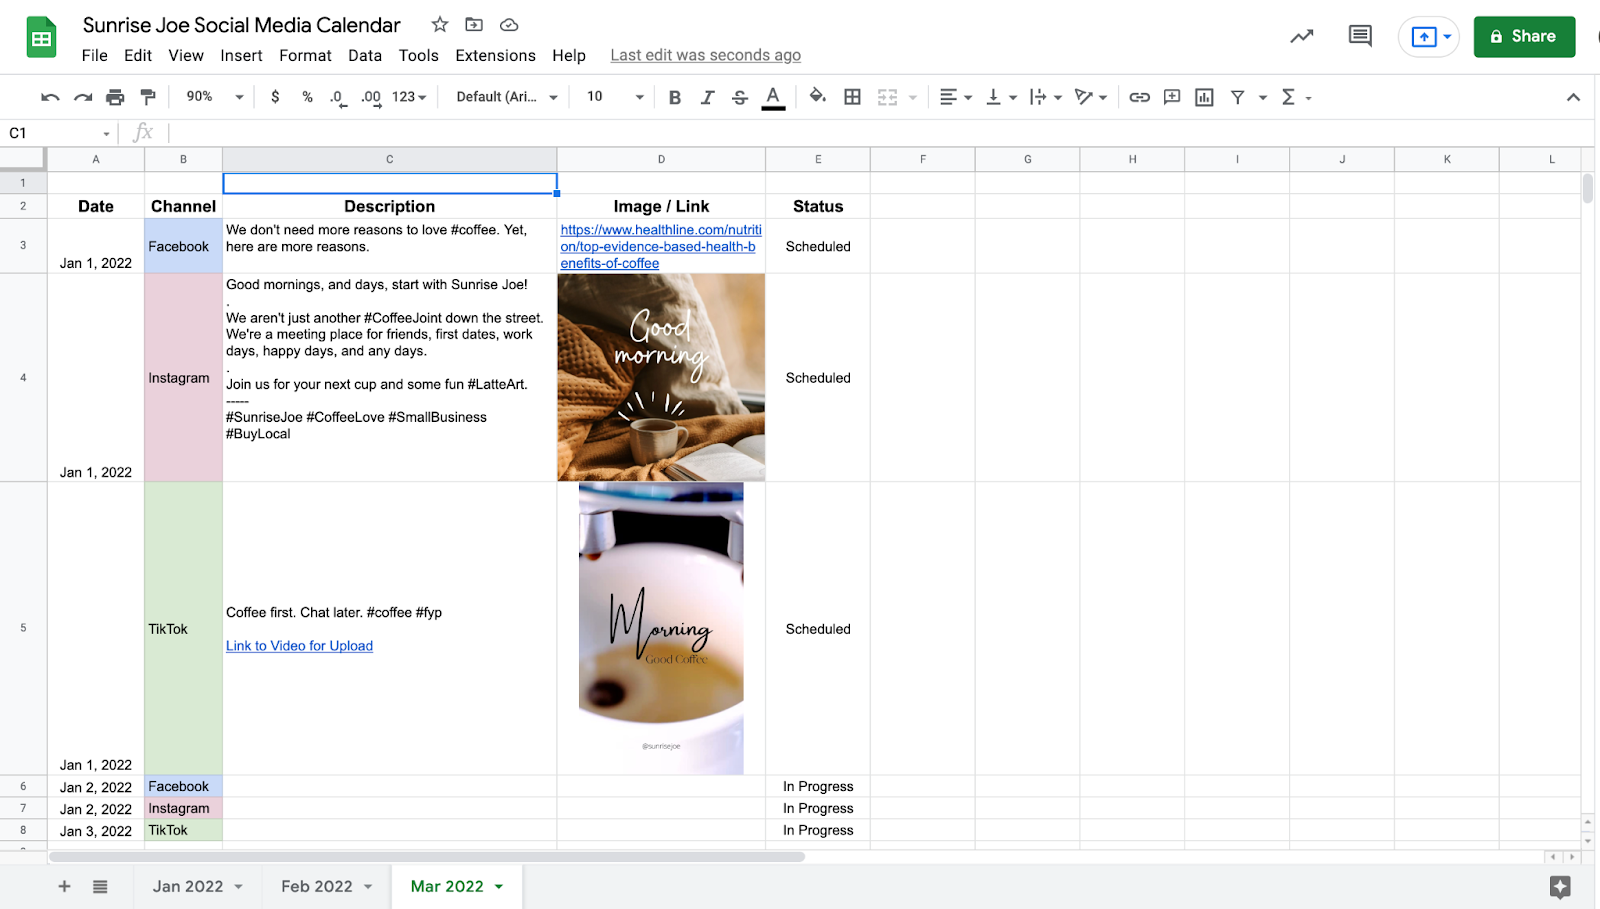Toggle italic formatting
Image resolution: width=1600 pixels, height=909 pixels.
click(x=707, y=97)
